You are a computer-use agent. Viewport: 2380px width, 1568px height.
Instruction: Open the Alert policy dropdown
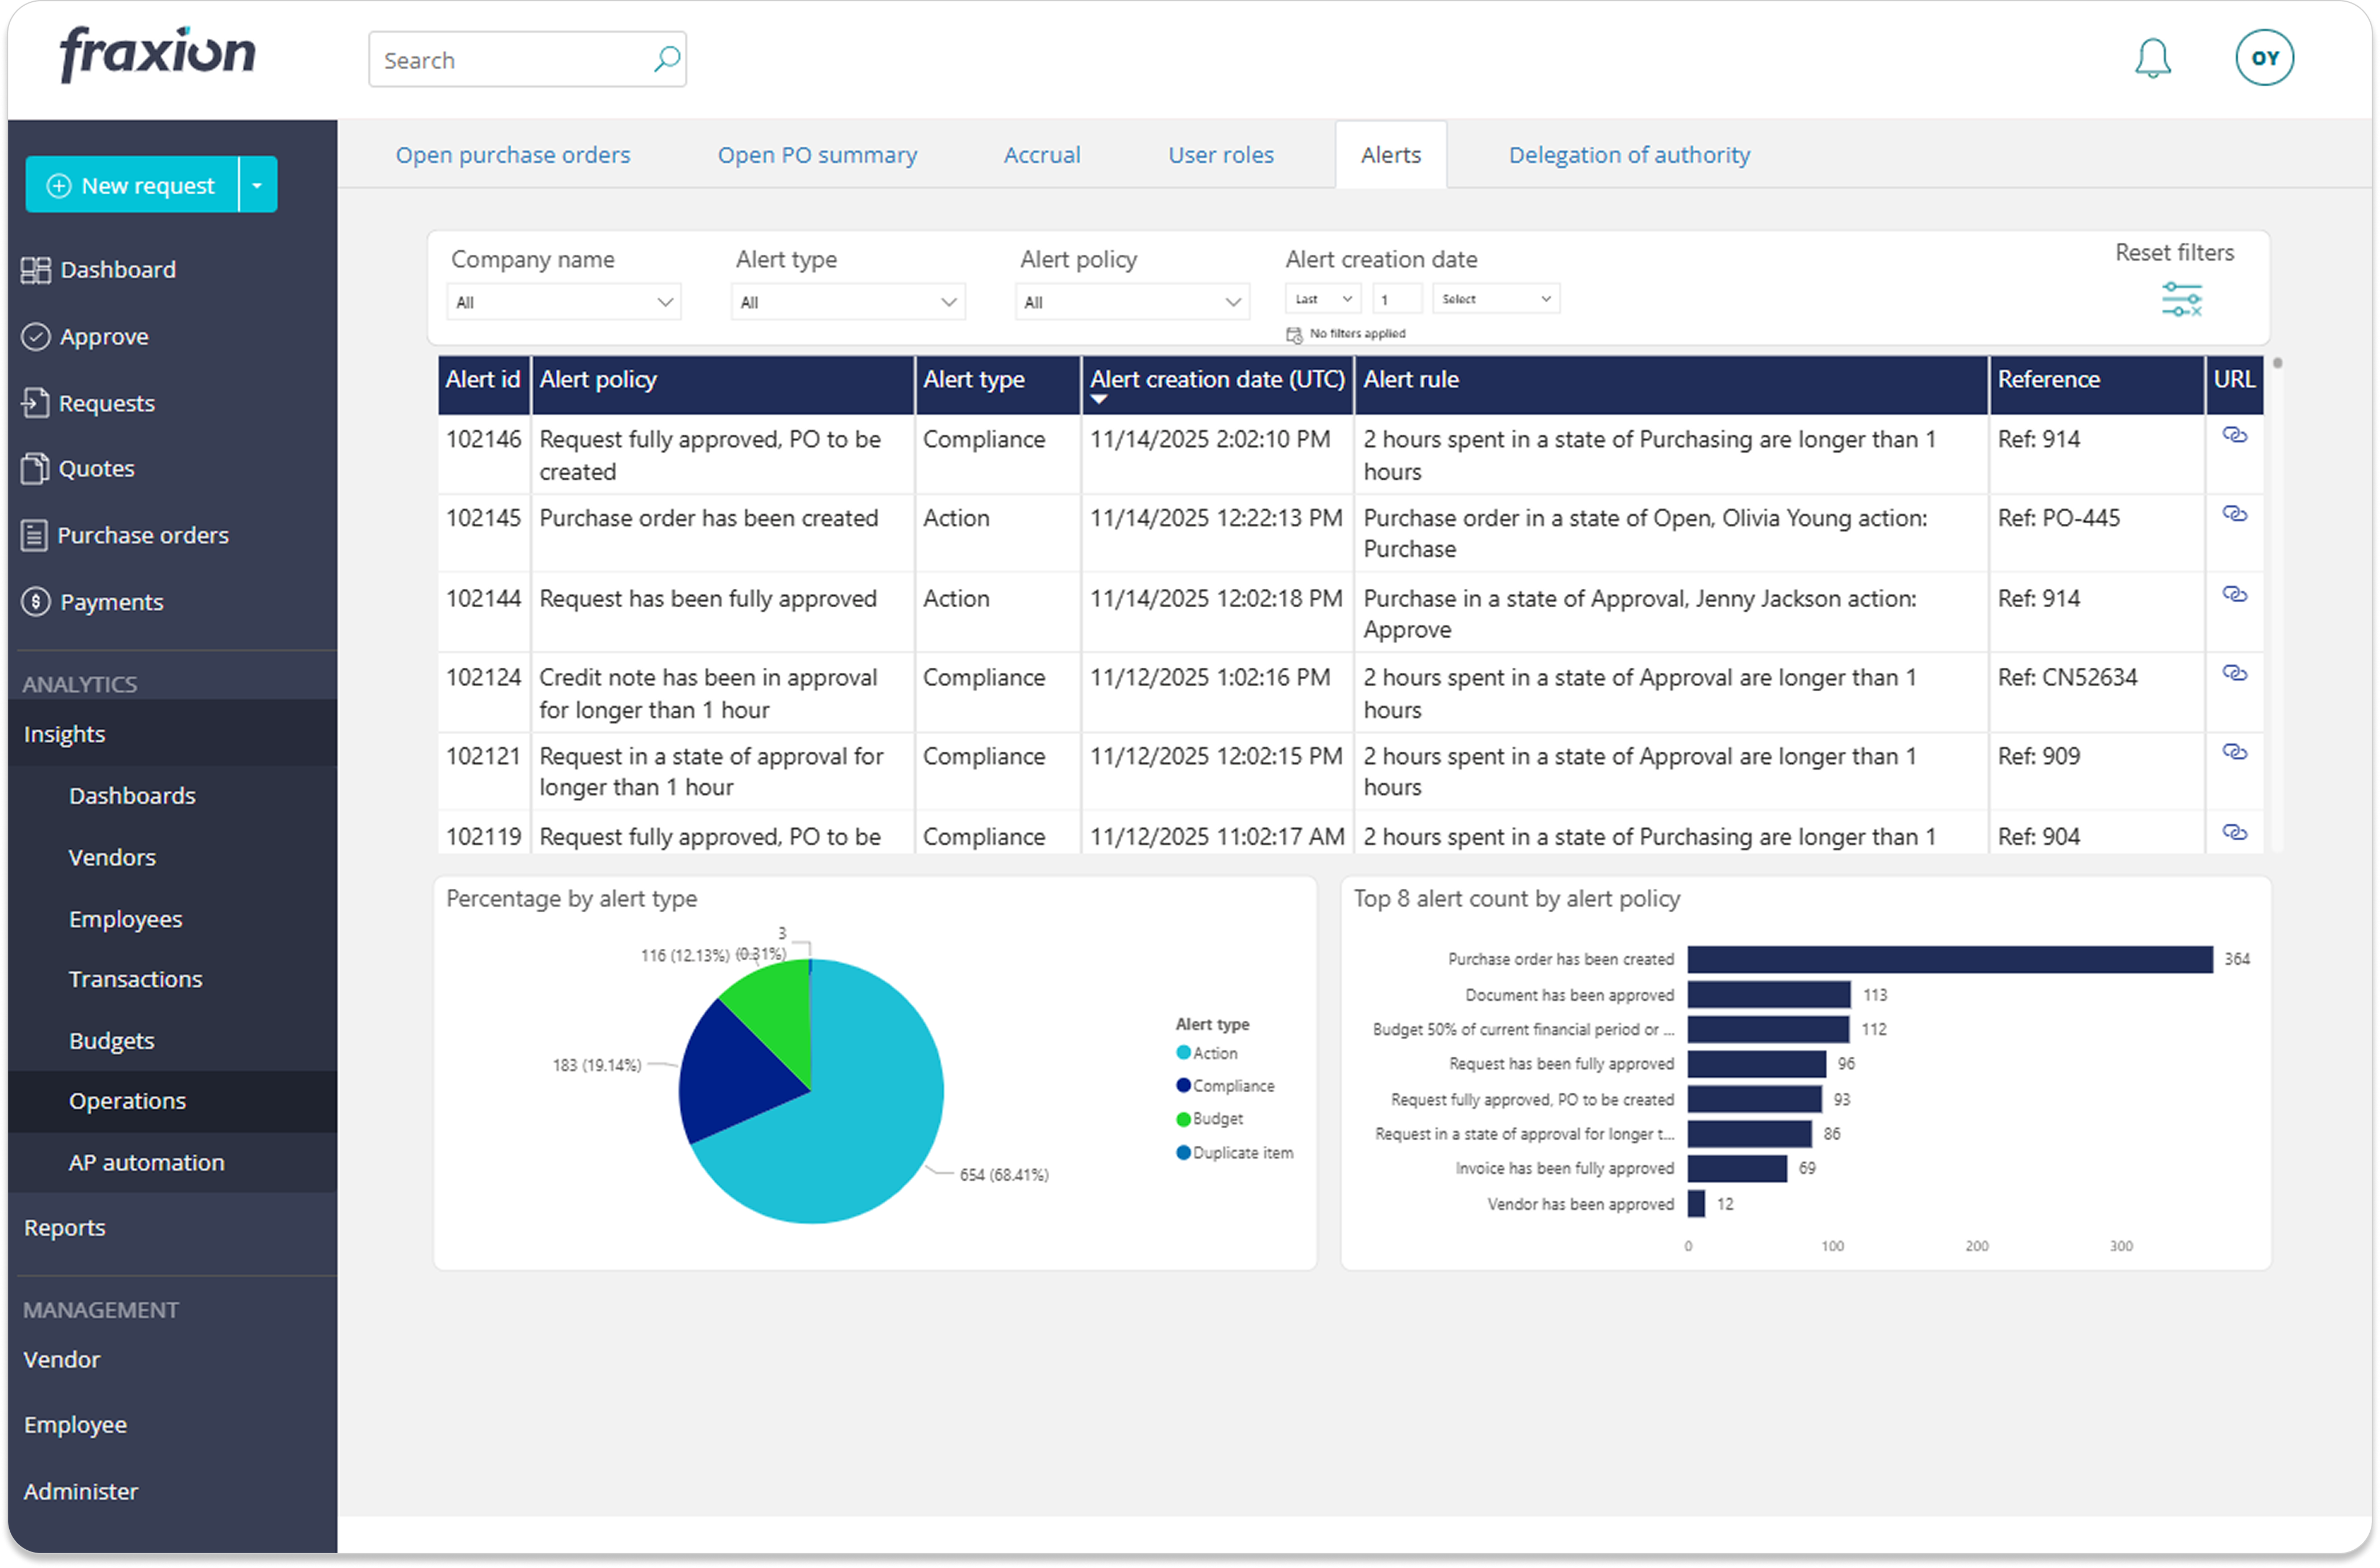pyautogui.click(x=1132, y=302)
